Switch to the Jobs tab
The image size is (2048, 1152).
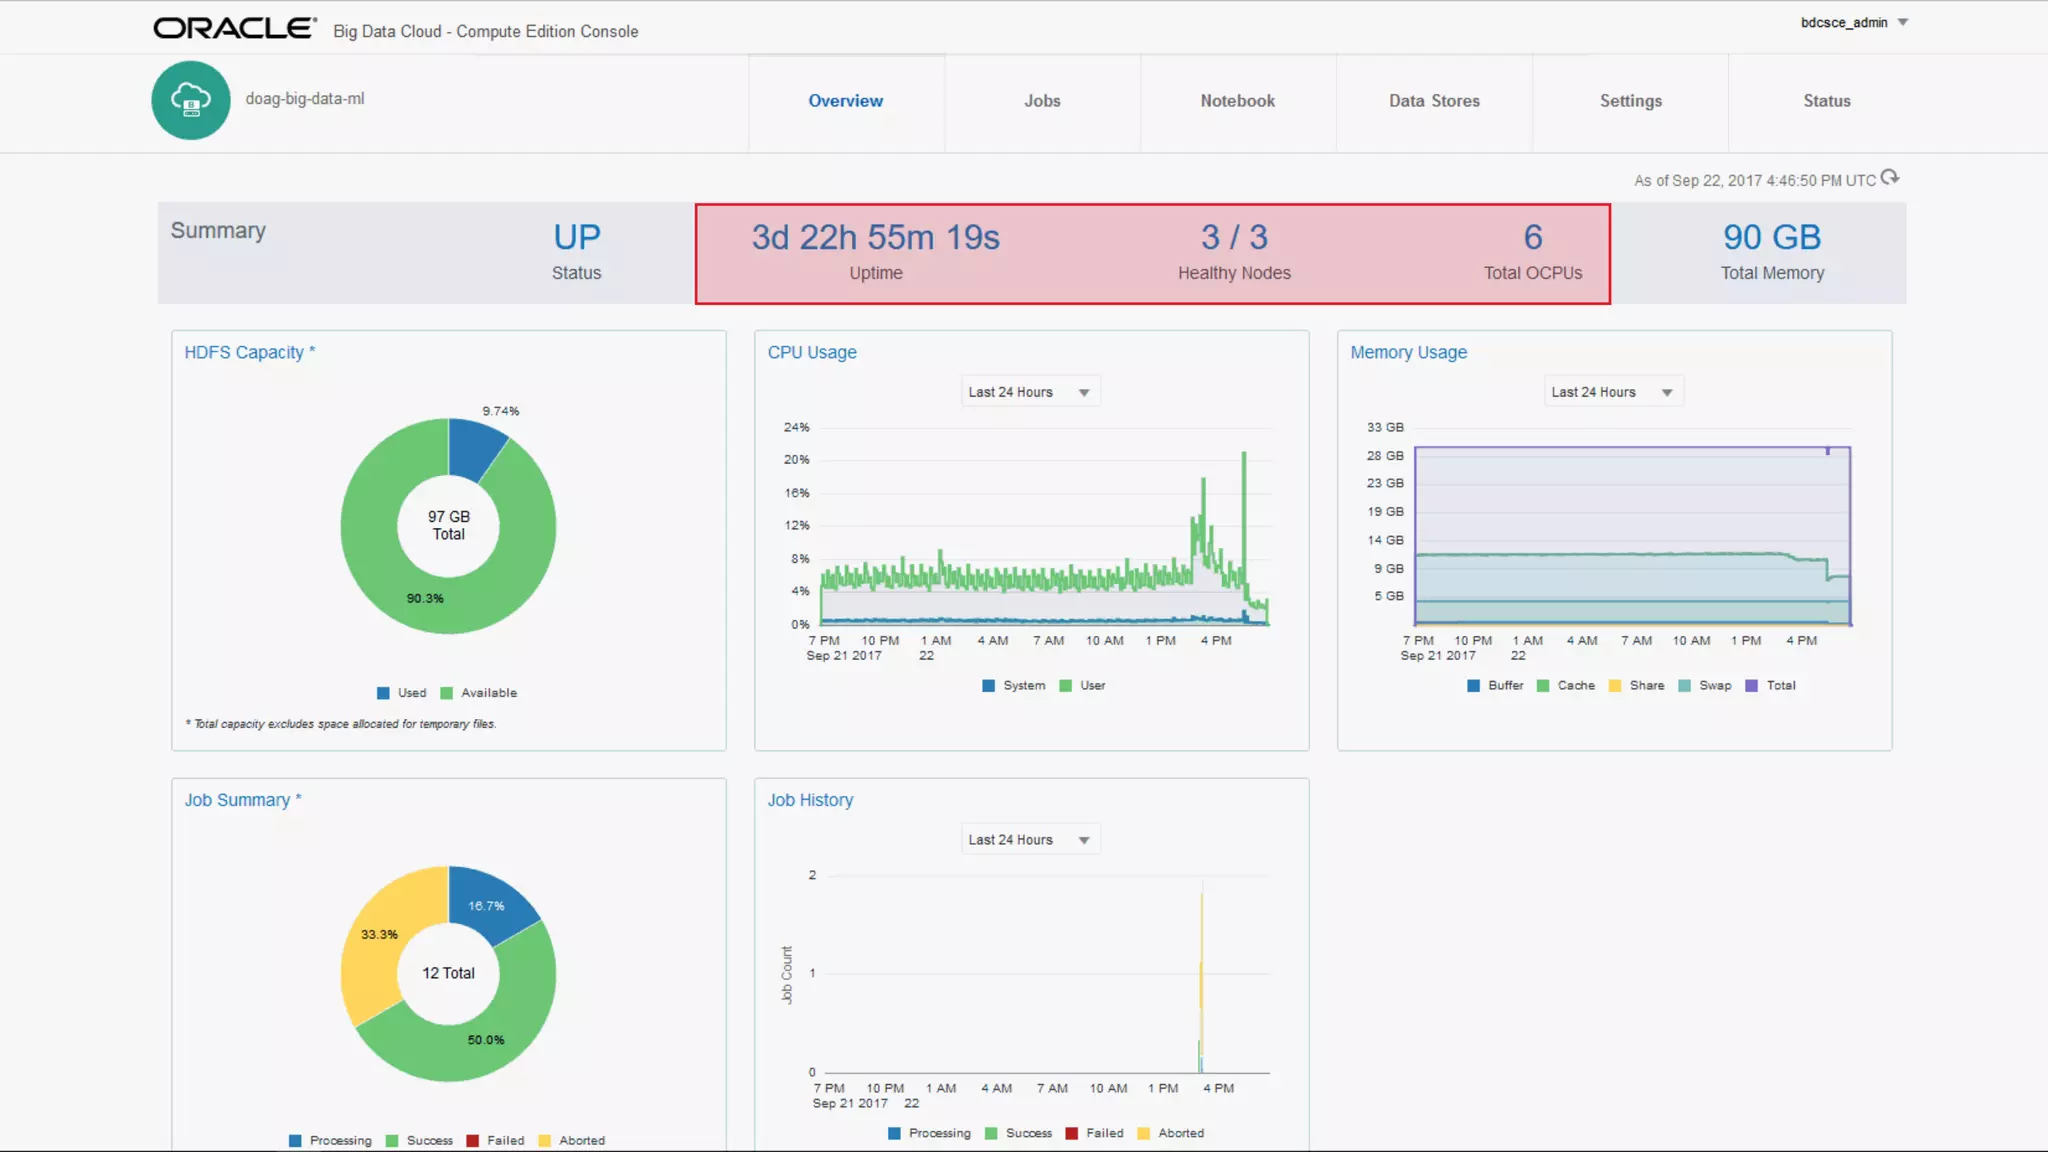[1042, 101]
